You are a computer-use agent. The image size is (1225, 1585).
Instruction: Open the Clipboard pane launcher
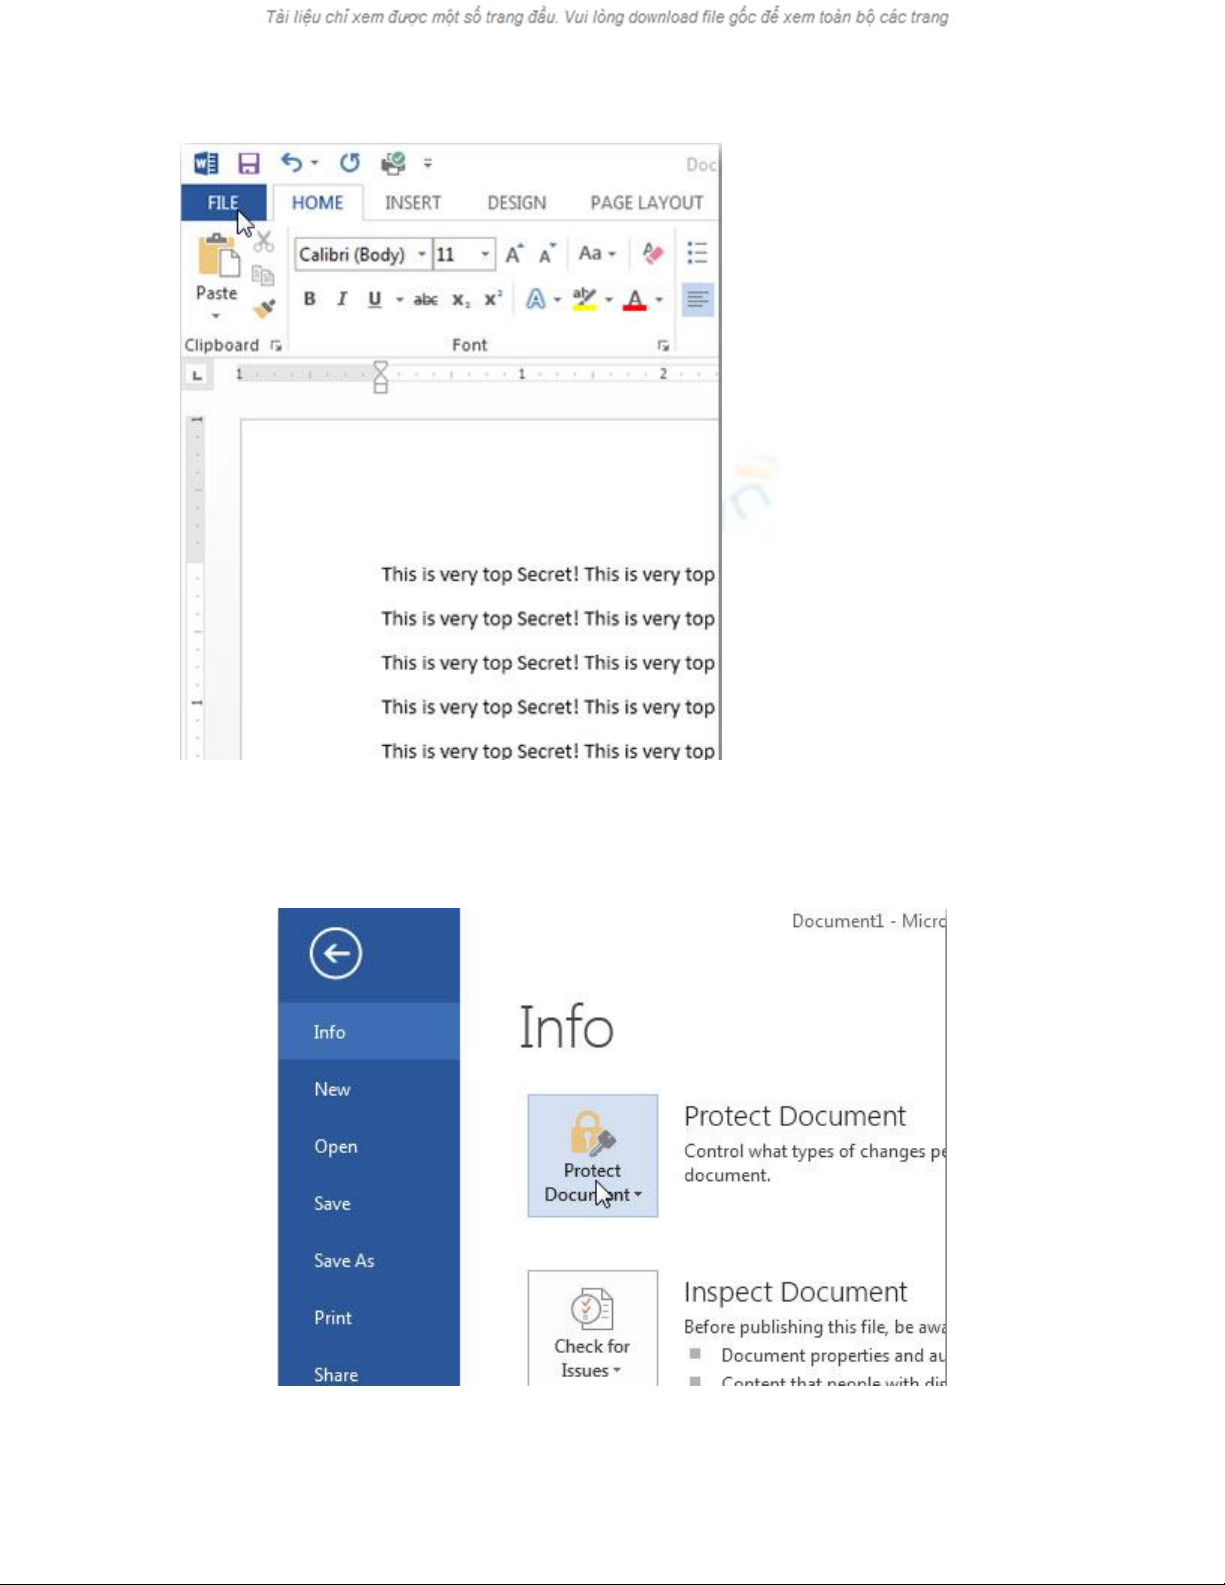click(x=276, y=346)
